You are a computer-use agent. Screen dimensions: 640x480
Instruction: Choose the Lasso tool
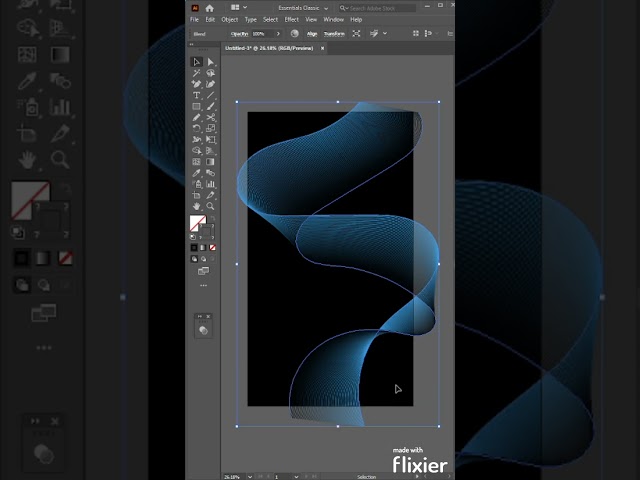coord(210,73)
